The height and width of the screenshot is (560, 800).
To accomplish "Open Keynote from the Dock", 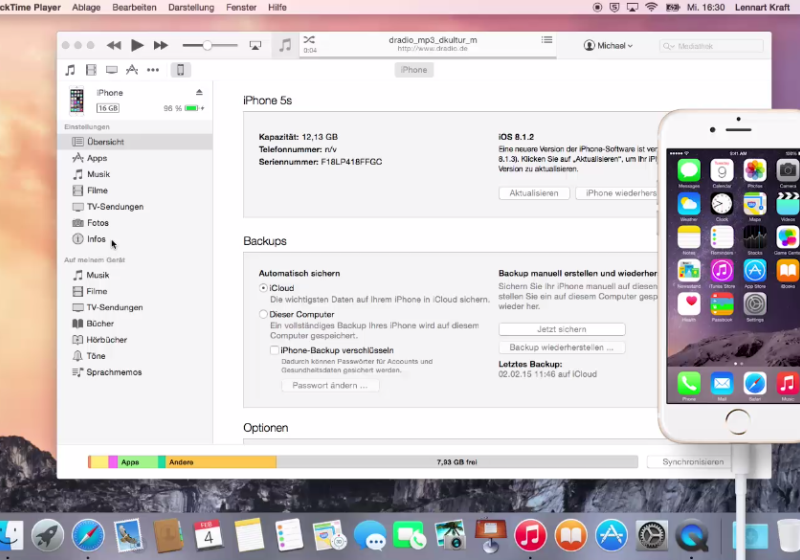I will [x=490, y=535].
